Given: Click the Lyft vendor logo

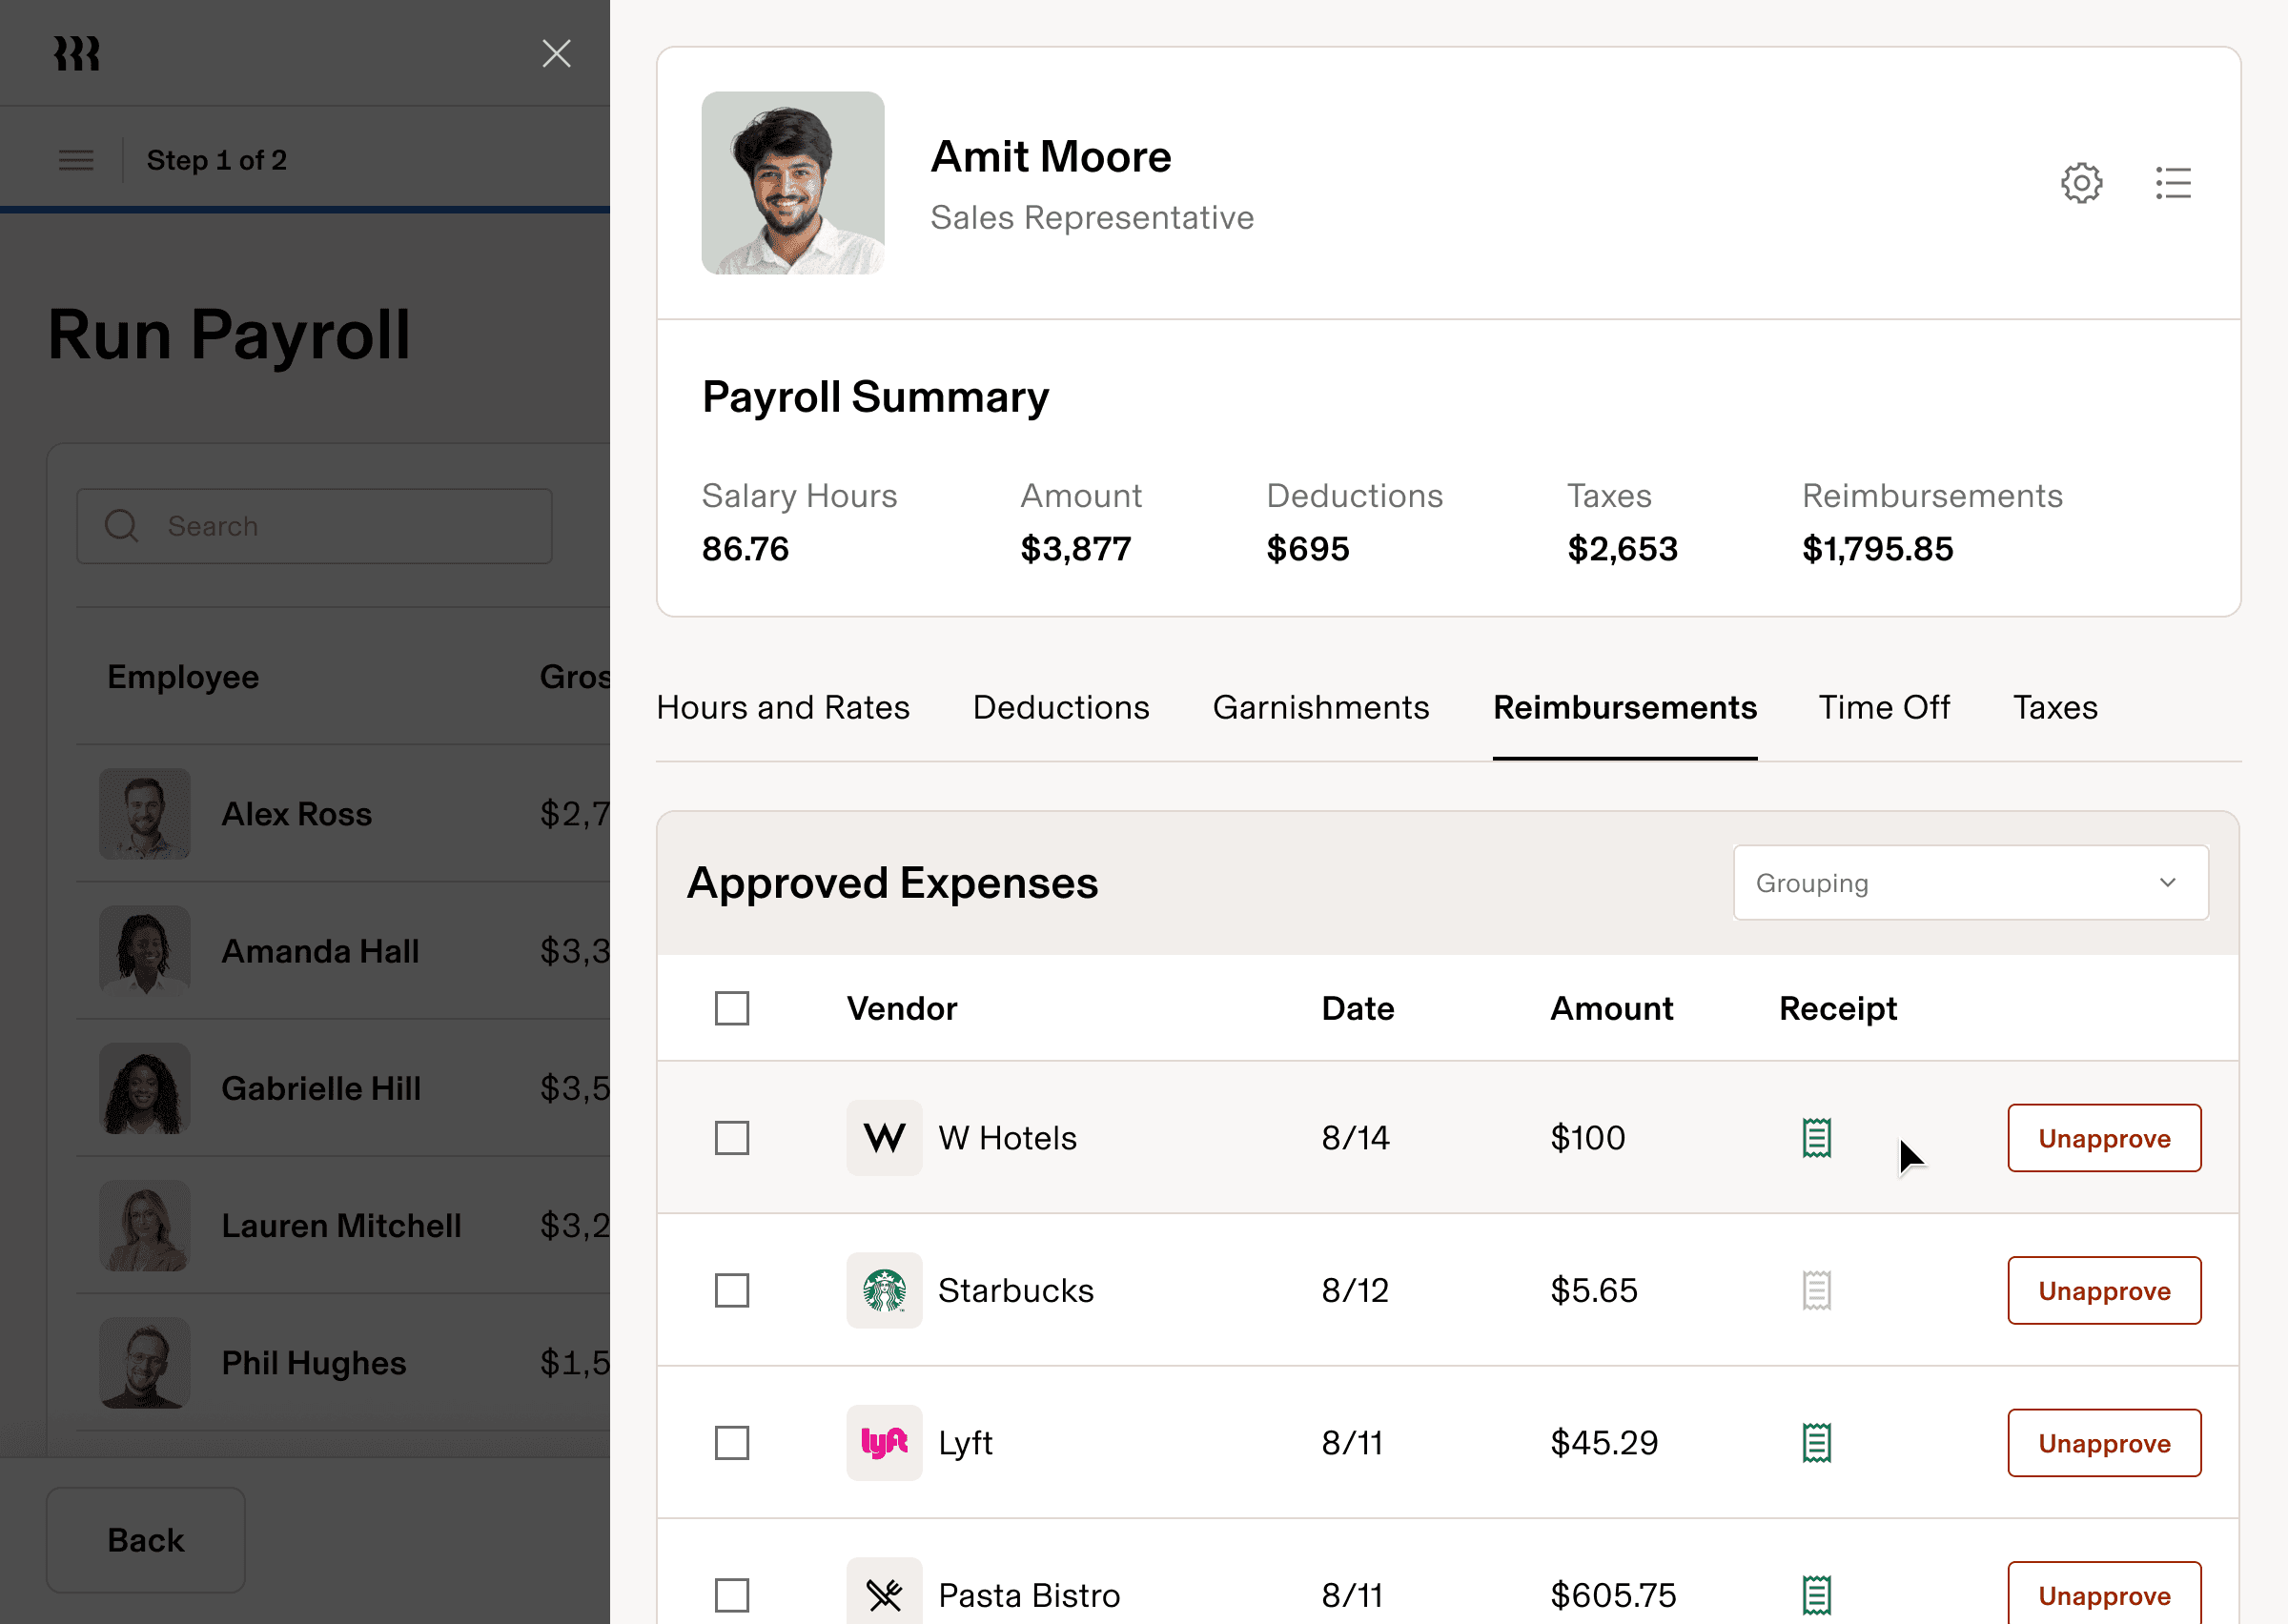Looking at the screenshot, I should [x=884, y=1443].
